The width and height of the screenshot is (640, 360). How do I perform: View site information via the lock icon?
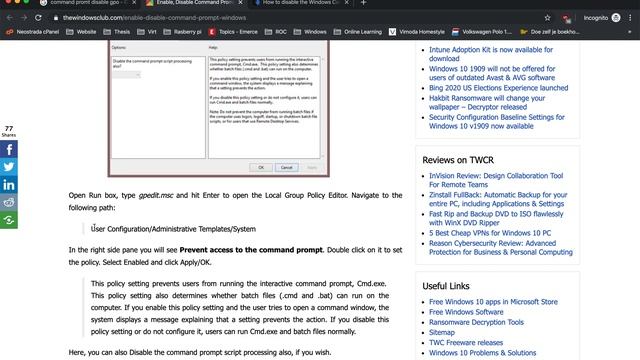coord(56,18)
